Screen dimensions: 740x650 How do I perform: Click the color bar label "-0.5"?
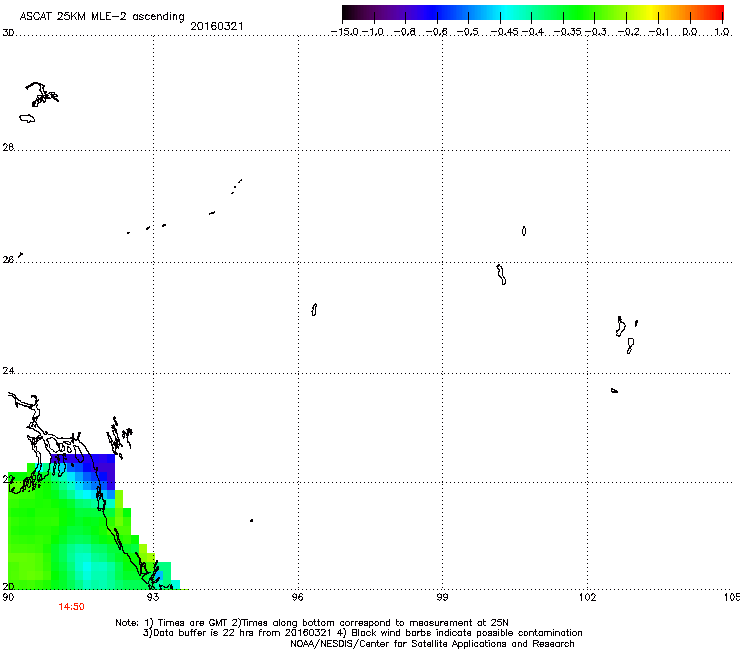pos(468,32)
